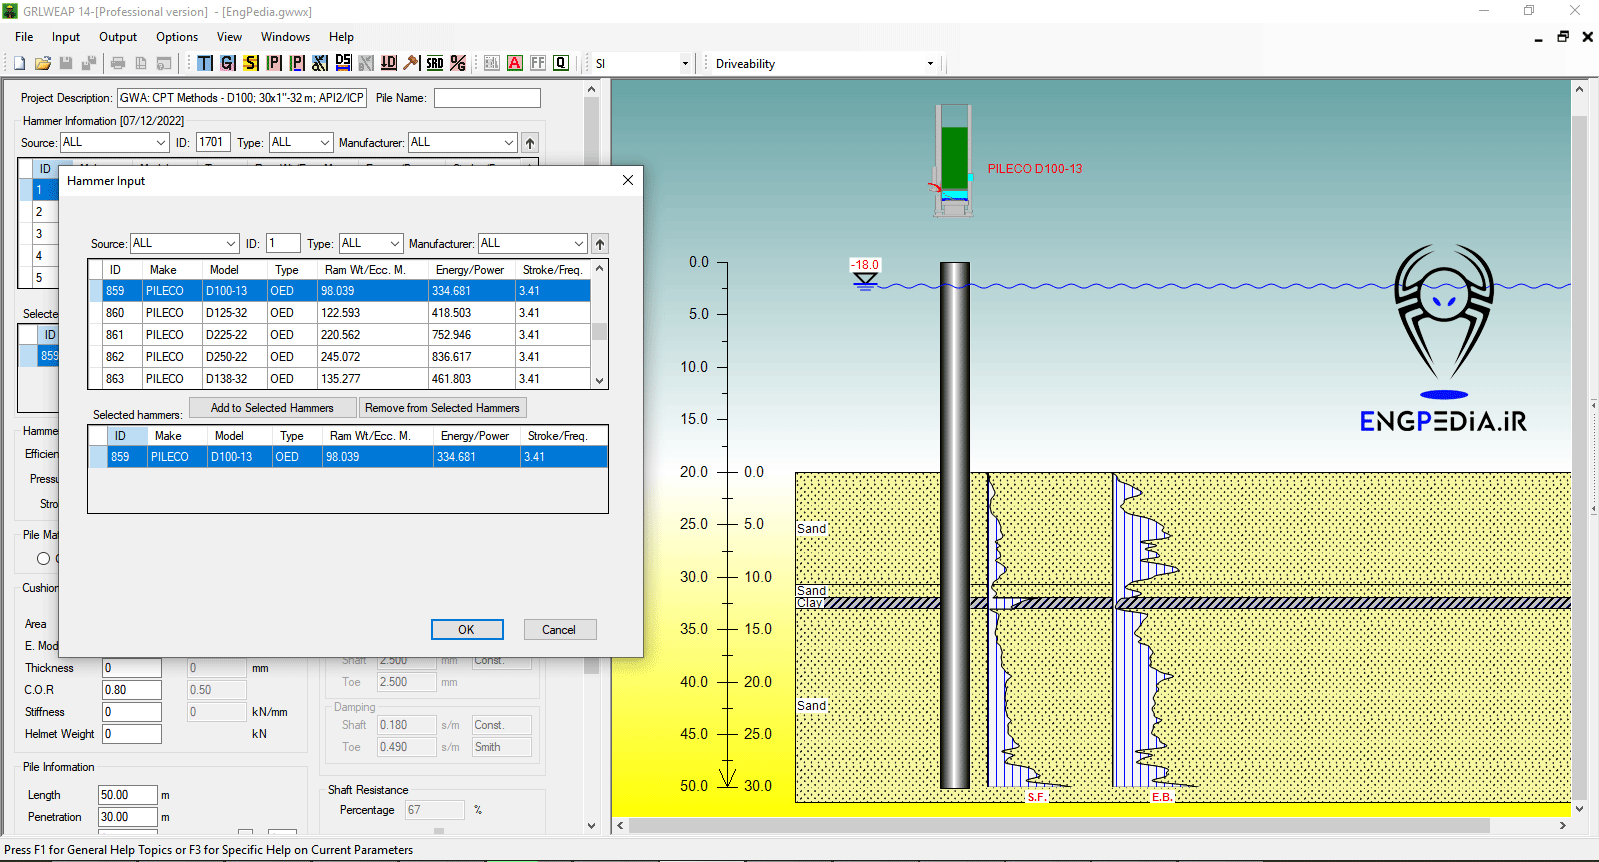Image resolution: width=1599 pixels, height=862 pixels.
Task: Open the Help menu
Action: 341,37
